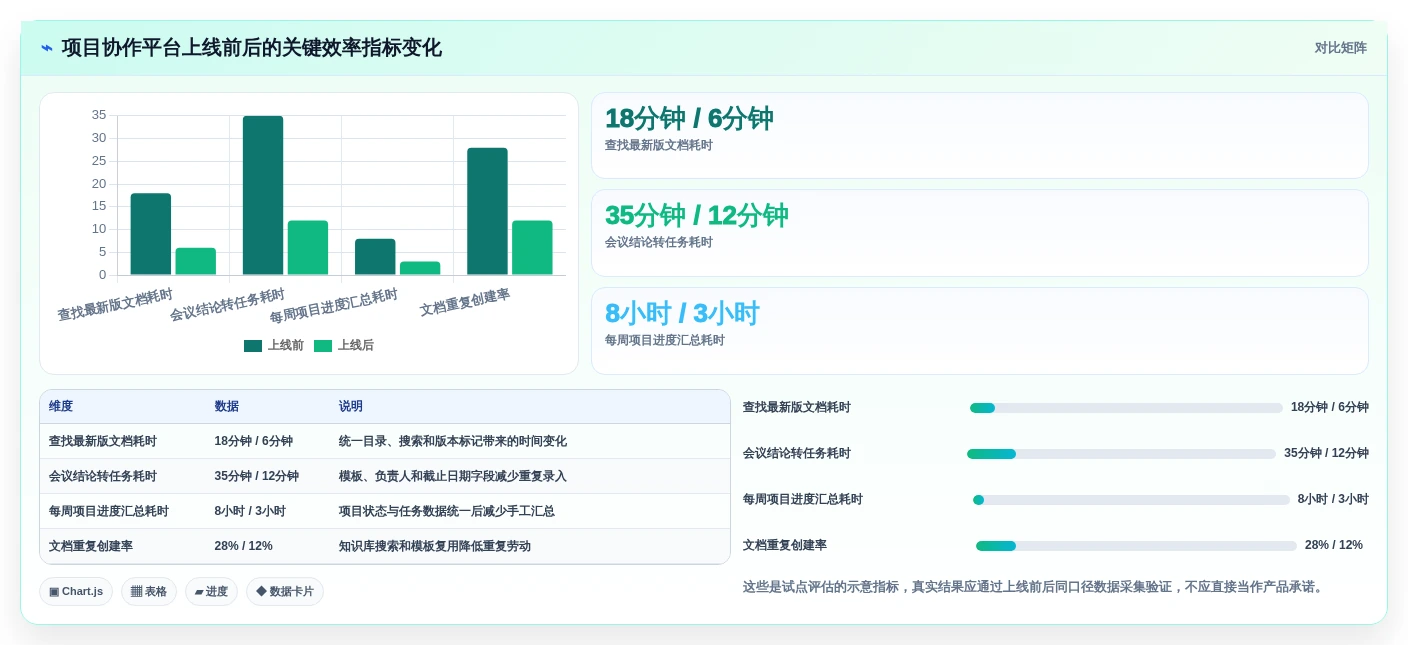Image resolution: width=1408 pixels, height=645 pixels.
Task: Click the 上线后 bar for 文档重复创建率
Action: pos(532,248)
